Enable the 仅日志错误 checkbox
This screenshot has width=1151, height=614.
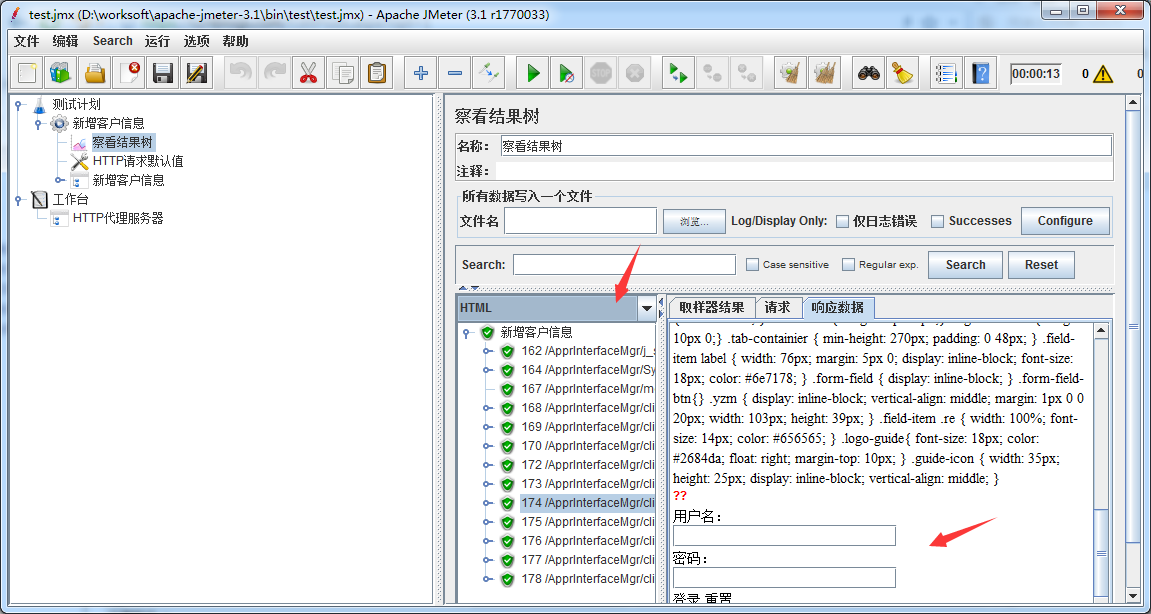843,221
